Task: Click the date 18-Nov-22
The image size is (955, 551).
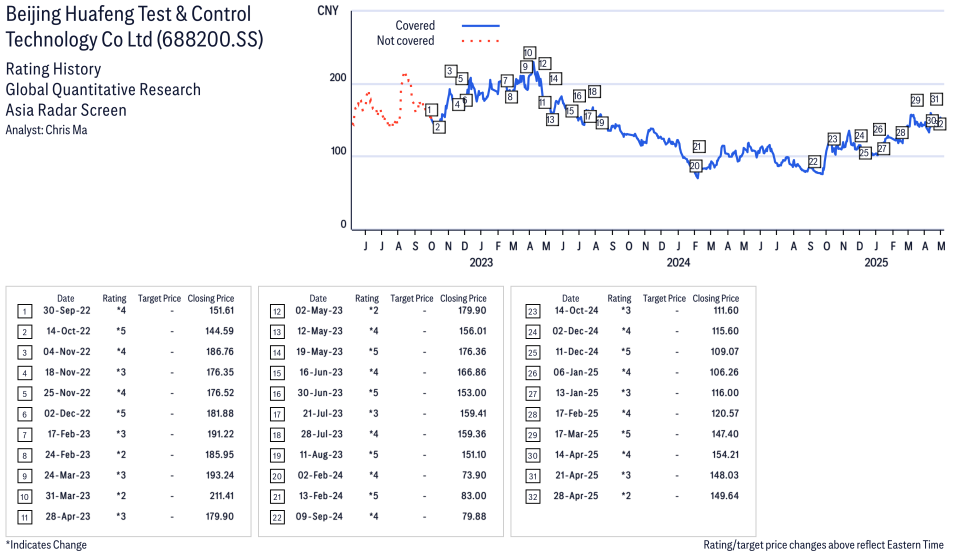Action: tap(67, 372)
